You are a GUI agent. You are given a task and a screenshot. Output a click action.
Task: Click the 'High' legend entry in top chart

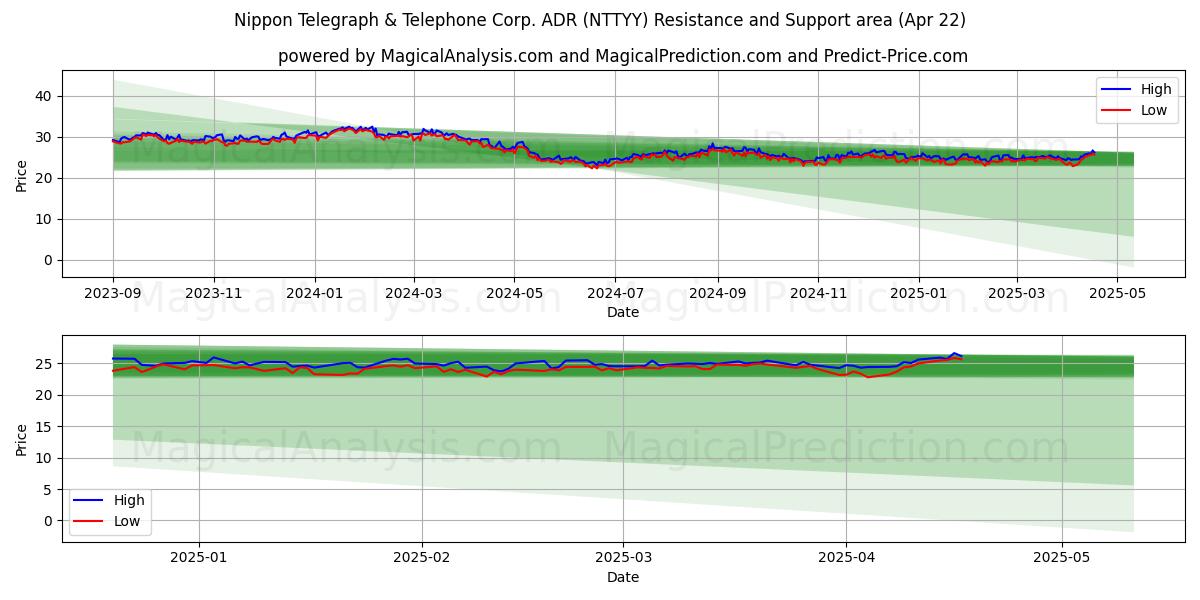click(x=1157, y=89)
